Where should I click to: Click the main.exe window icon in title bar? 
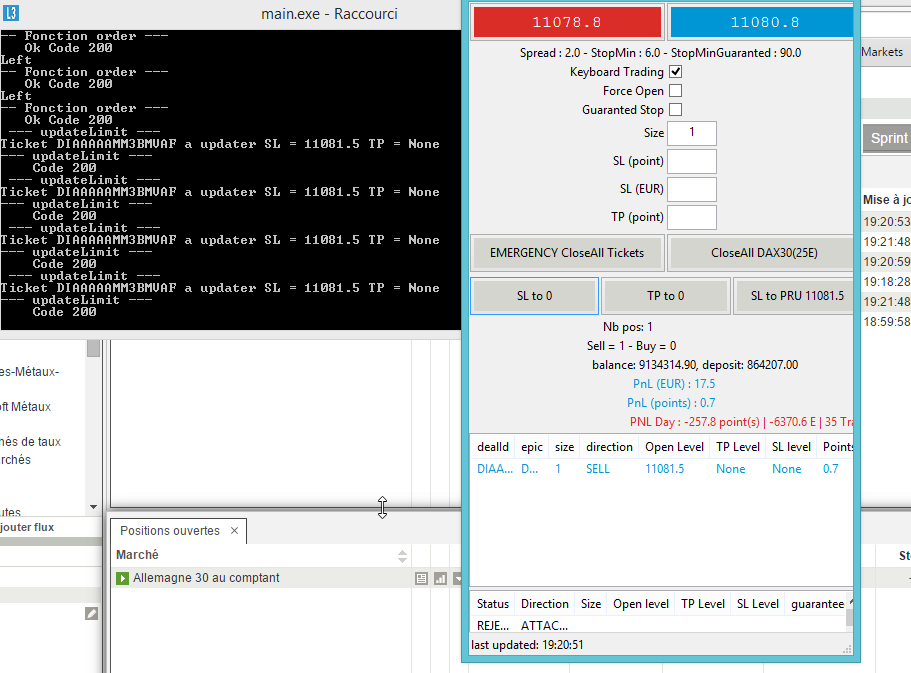tap(11, 13)
